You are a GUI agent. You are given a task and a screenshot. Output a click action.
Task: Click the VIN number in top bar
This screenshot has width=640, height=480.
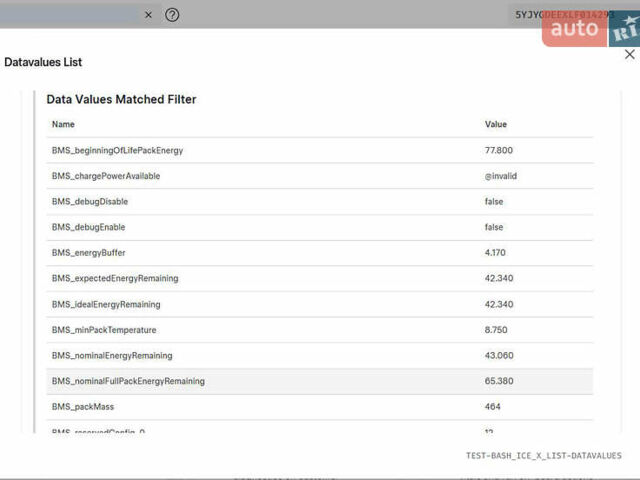click(564, 15)
